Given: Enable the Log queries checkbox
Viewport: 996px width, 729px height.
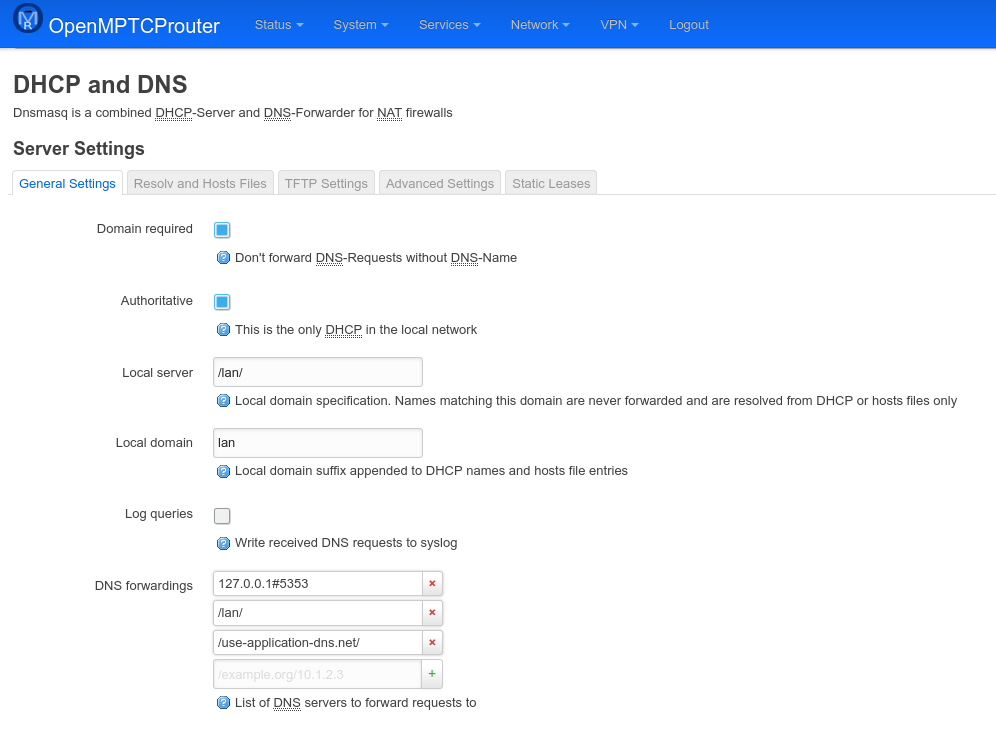Looking at the screenshot, I should 221,515.
